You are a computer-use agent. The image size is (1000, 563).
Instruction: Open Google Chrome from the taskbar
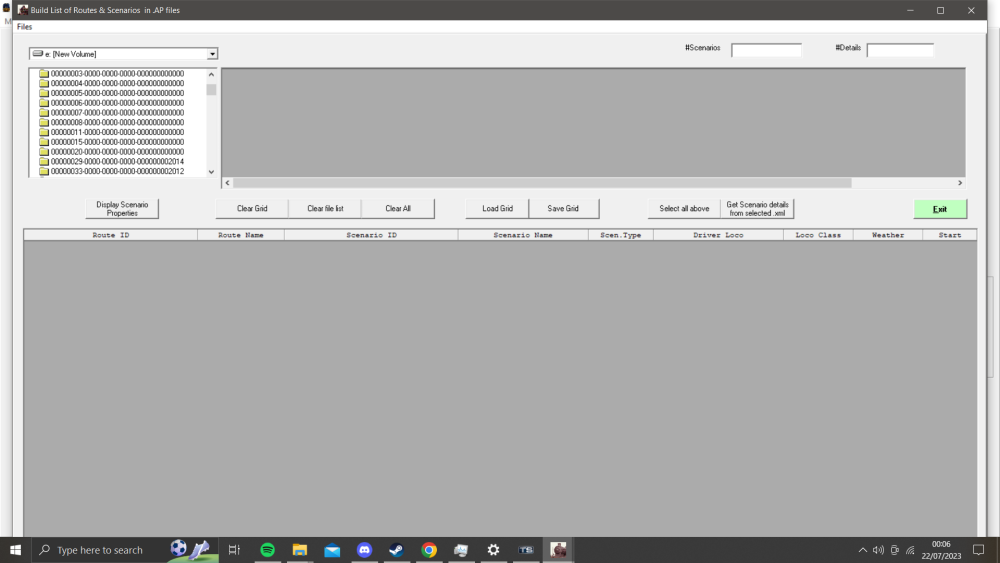[429, 550]
